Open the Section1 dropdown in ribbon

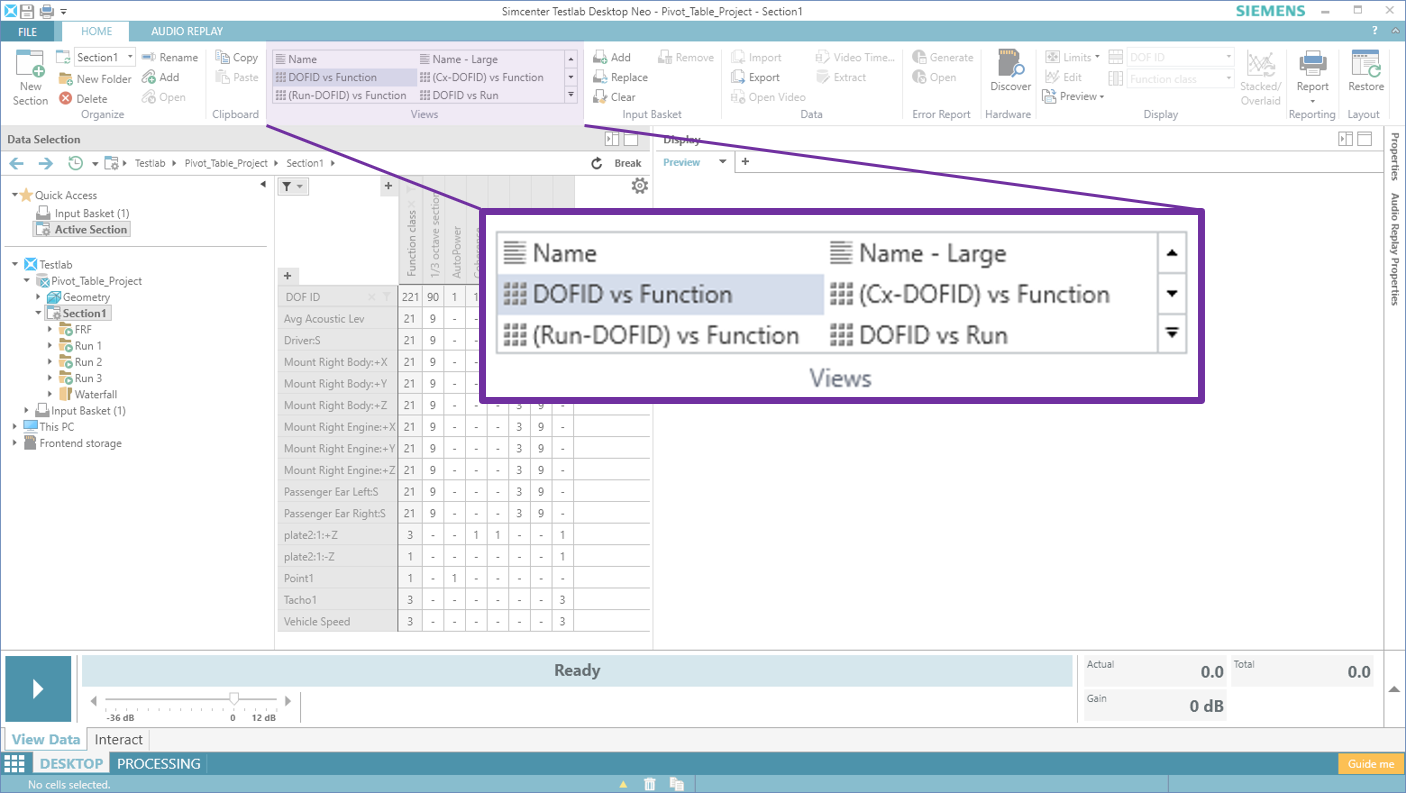point(130,58)
